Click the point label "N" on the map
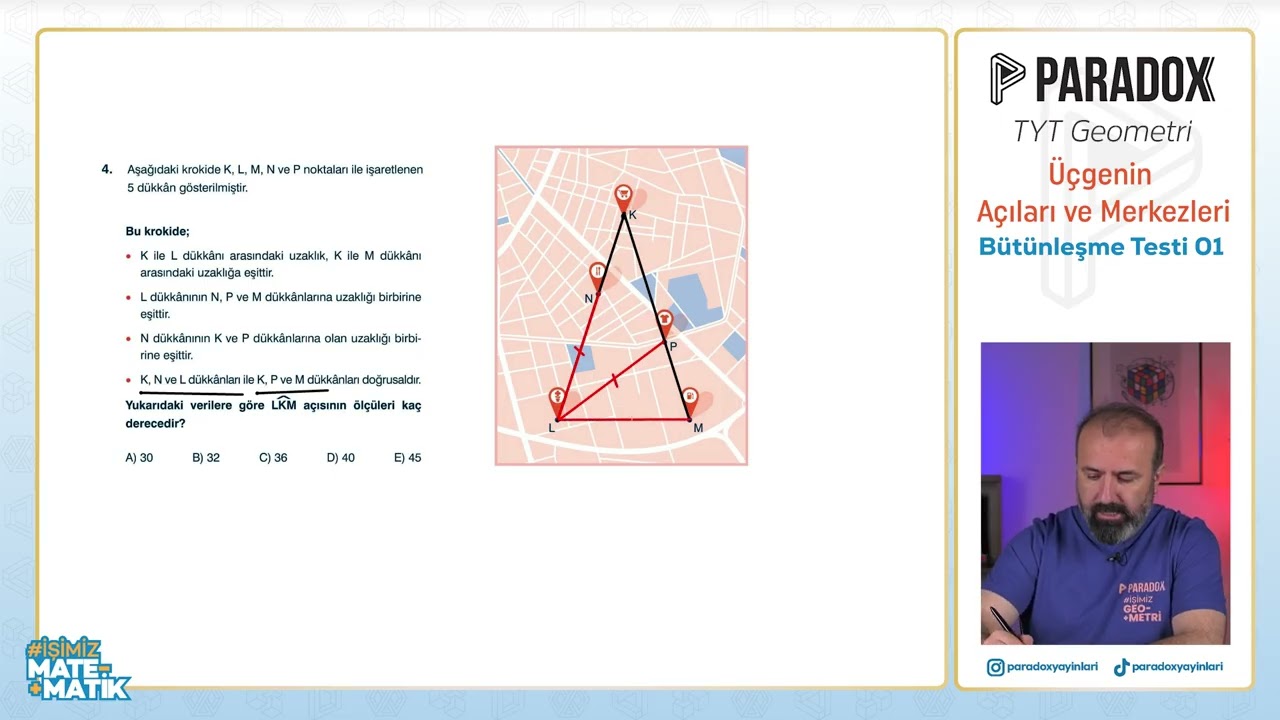This screenshot has height=720, width=1280. (x=589, y=298)
